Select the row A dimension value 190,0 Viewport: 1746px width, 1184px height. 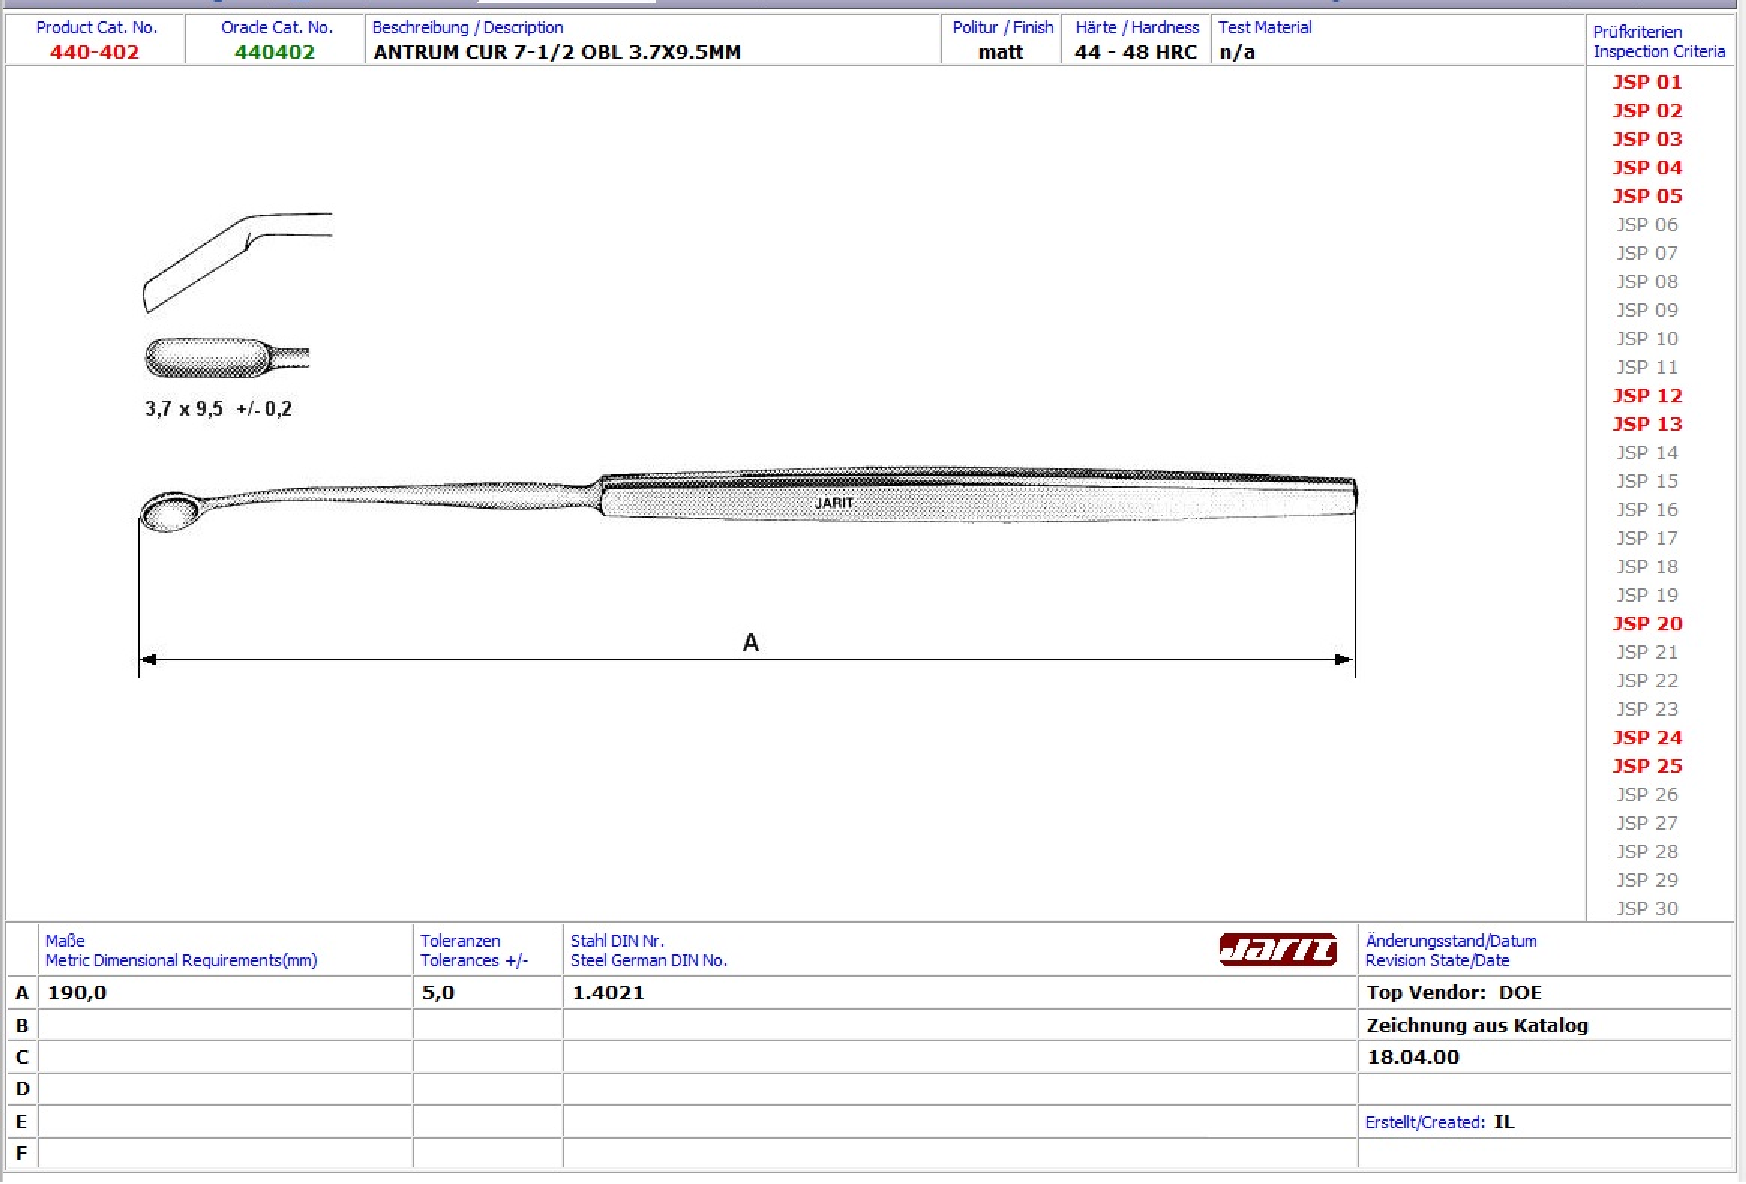point(77,993)
